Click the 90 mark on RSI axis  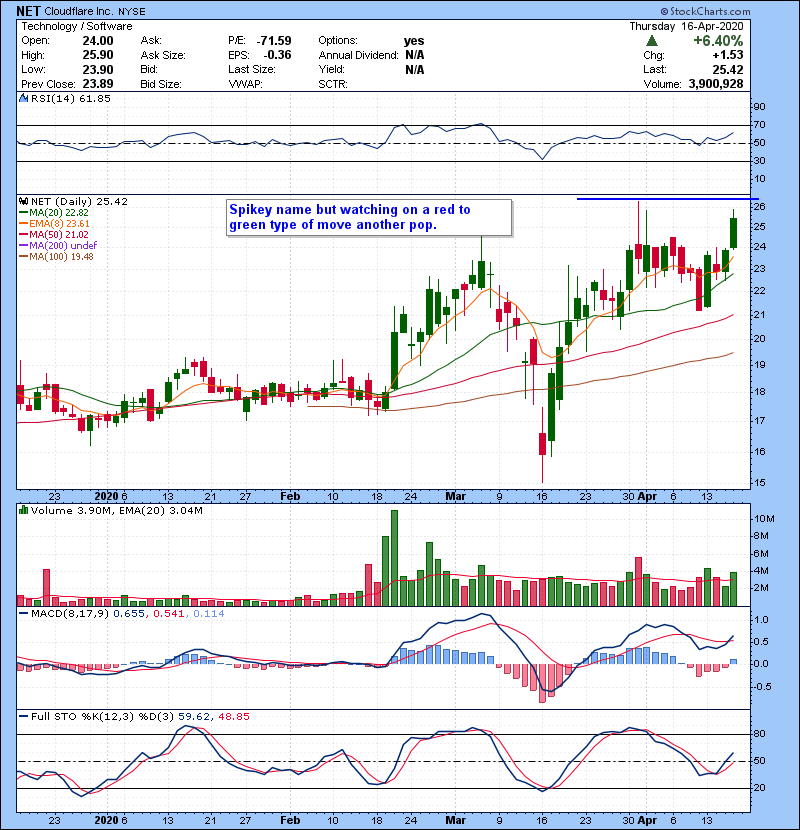pyautogui.click(x=759, y=106)
